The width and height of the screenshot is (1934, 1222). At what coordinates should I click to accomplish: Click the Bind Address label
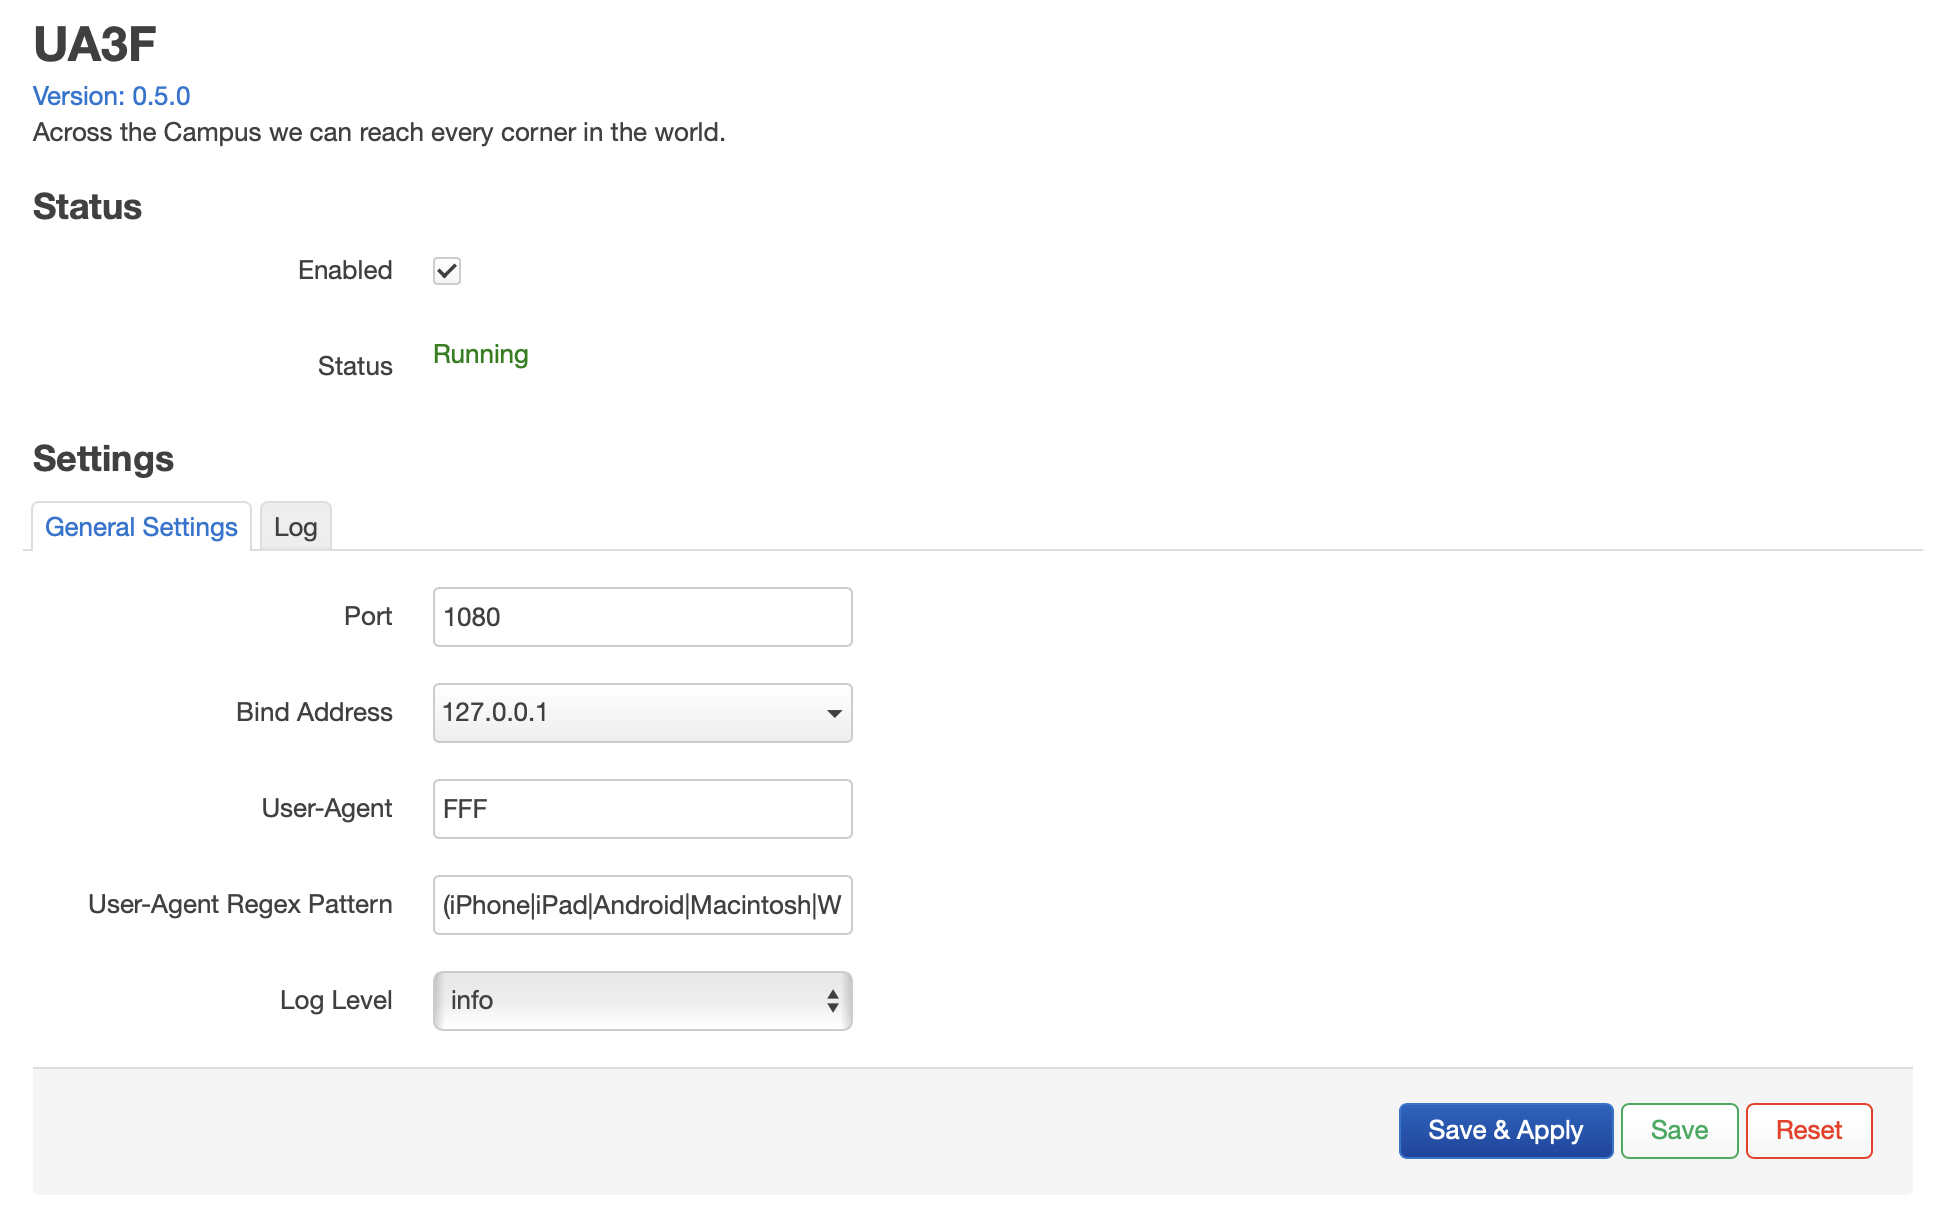point(314,713)
